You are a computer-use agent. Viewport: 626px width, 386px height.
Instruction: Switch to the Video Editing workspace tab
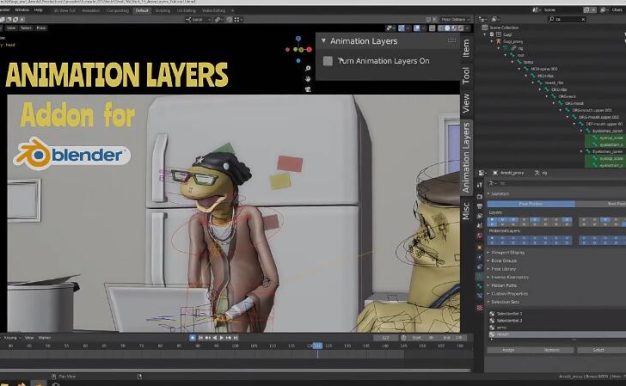(214, 10)
